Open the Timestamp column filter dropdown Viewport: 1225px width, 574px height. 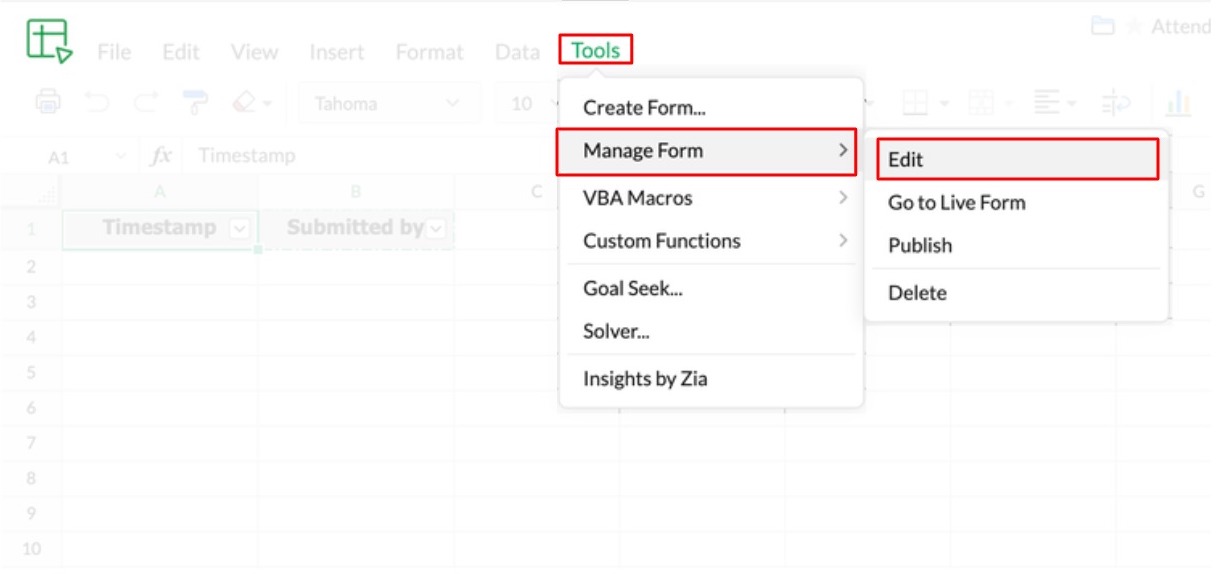tap(239, 229)
